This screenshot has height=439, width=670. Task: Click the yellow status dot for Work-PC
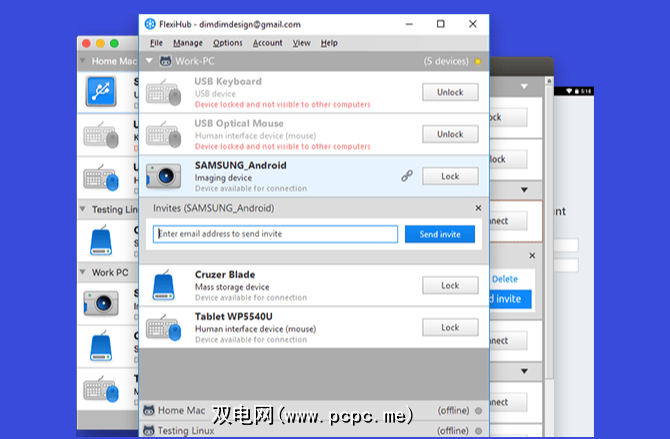tap(478, 62)
